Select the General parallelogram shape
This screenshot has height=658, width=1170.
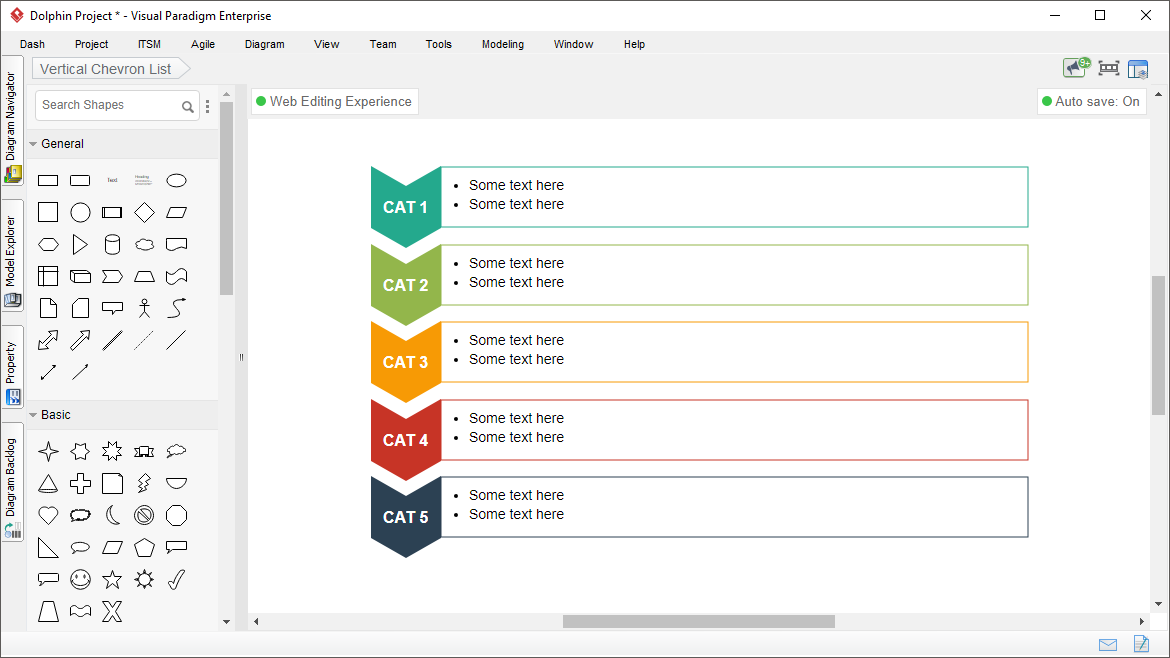176,213
